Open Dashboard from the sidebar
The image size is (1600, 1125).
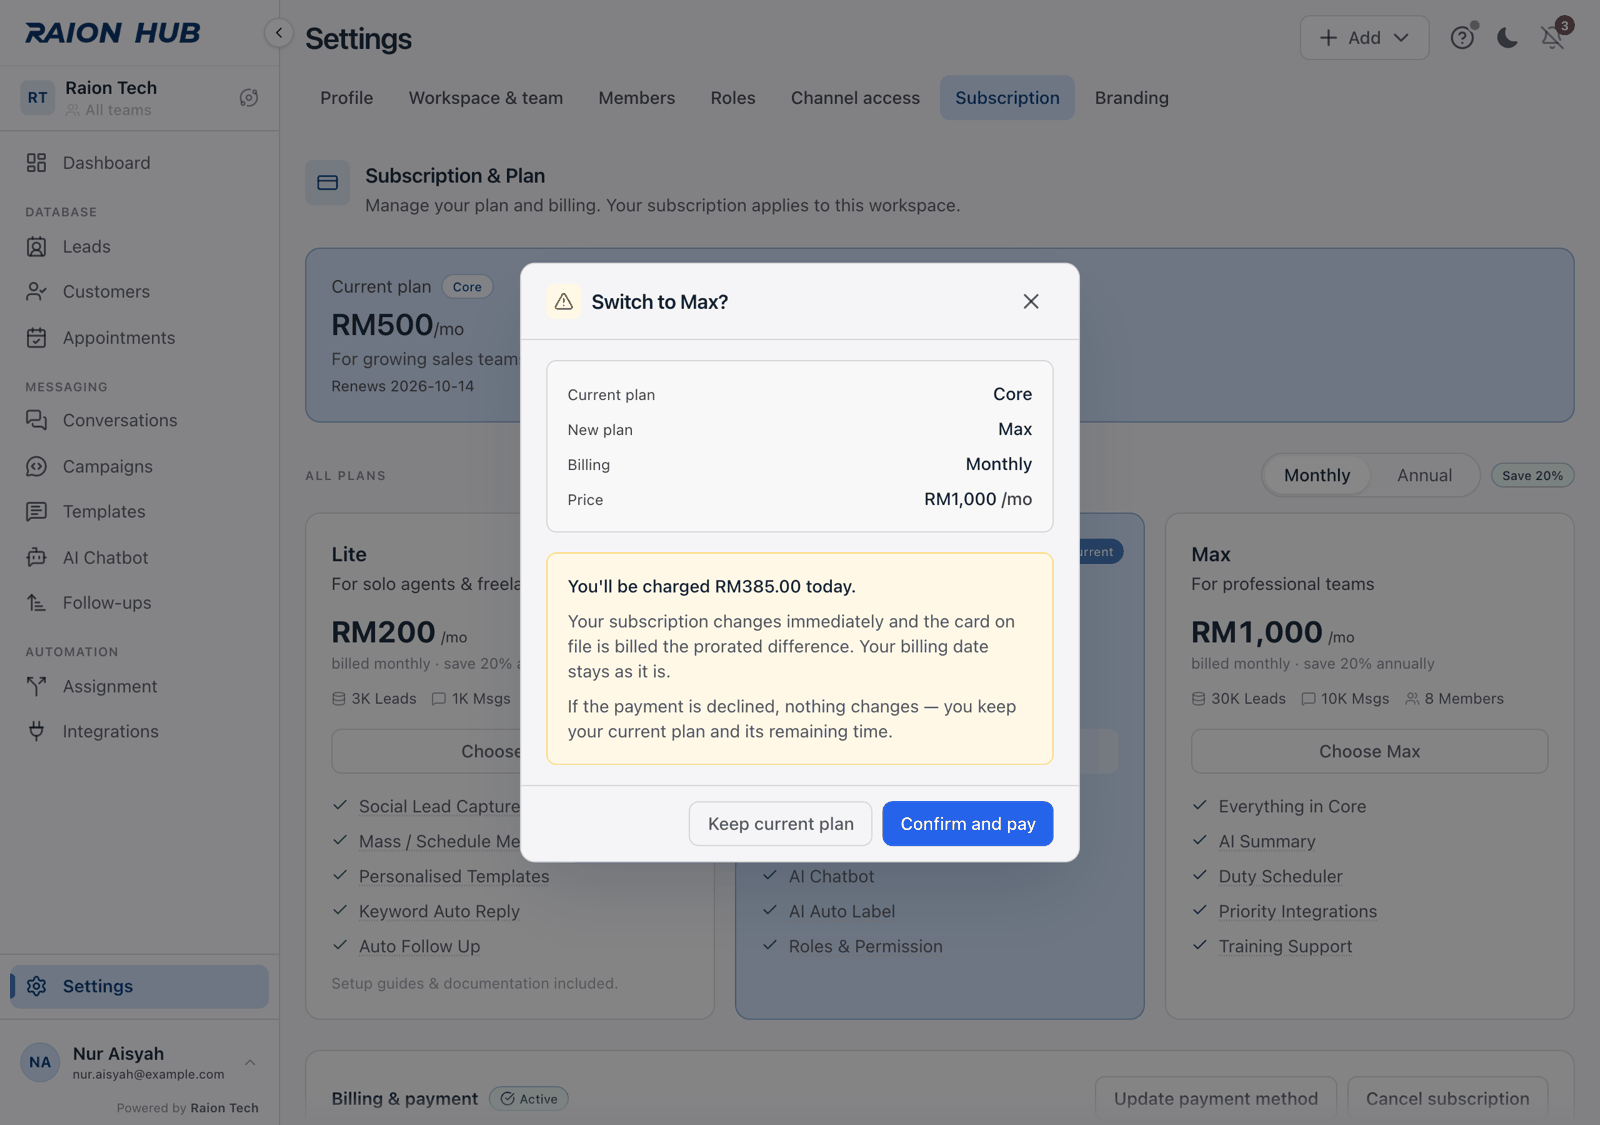click(139, 163)
